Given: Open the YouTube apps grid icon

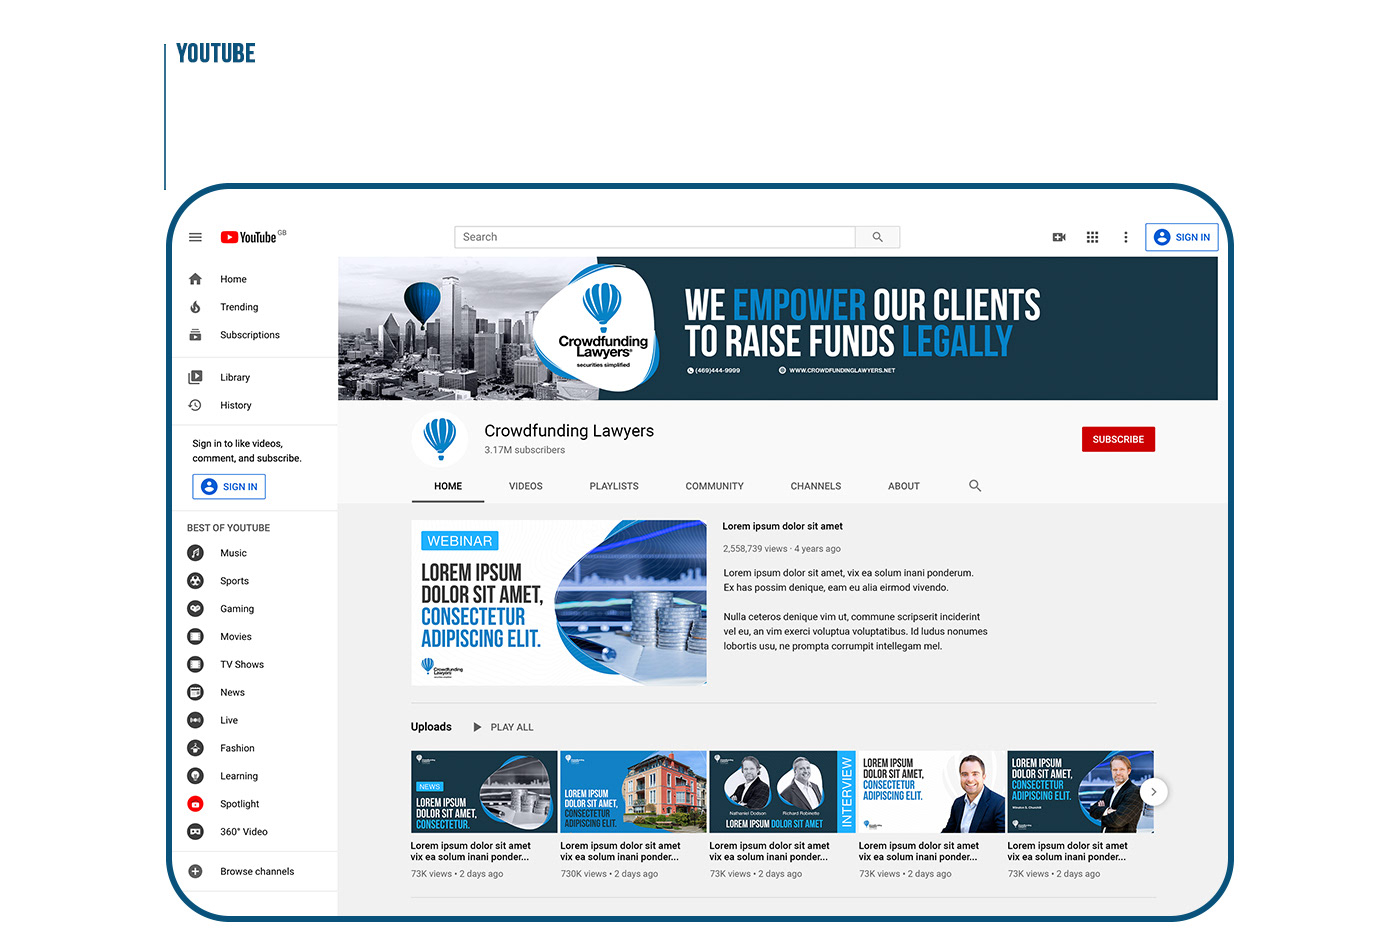Looking at the screenshot, I should coord(1092,237).
